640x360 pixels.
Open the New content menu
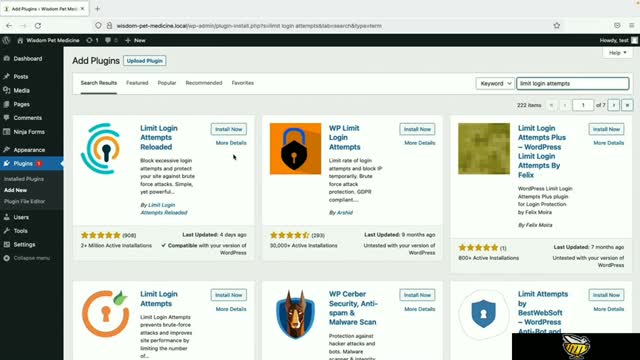136,40
